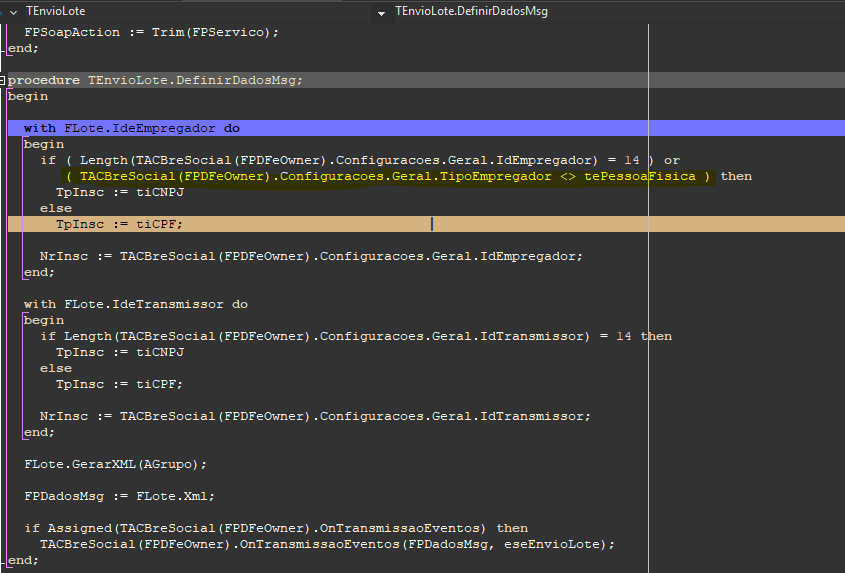Click the 'or' keyword after '= 14 )'
The width and height of the screenshot is (845, 573).
672,160
